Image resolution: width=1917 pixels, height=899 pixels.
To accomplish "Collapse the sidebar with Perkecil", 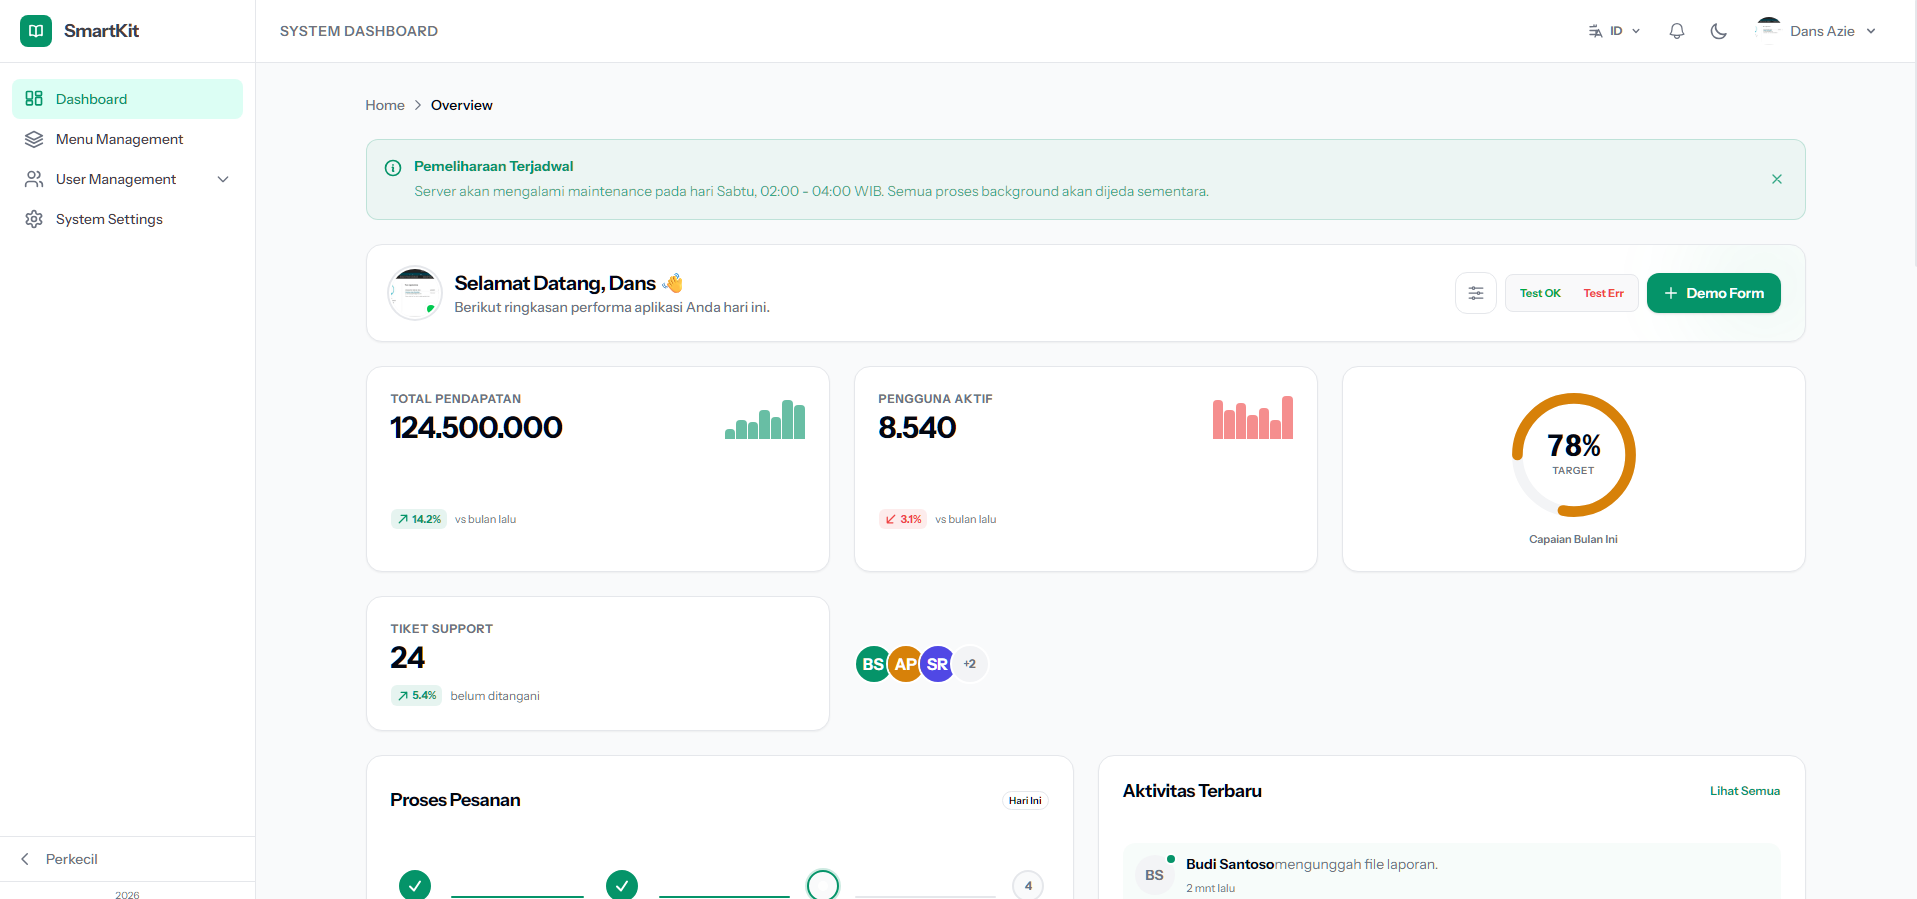I will tap(127, 859).
